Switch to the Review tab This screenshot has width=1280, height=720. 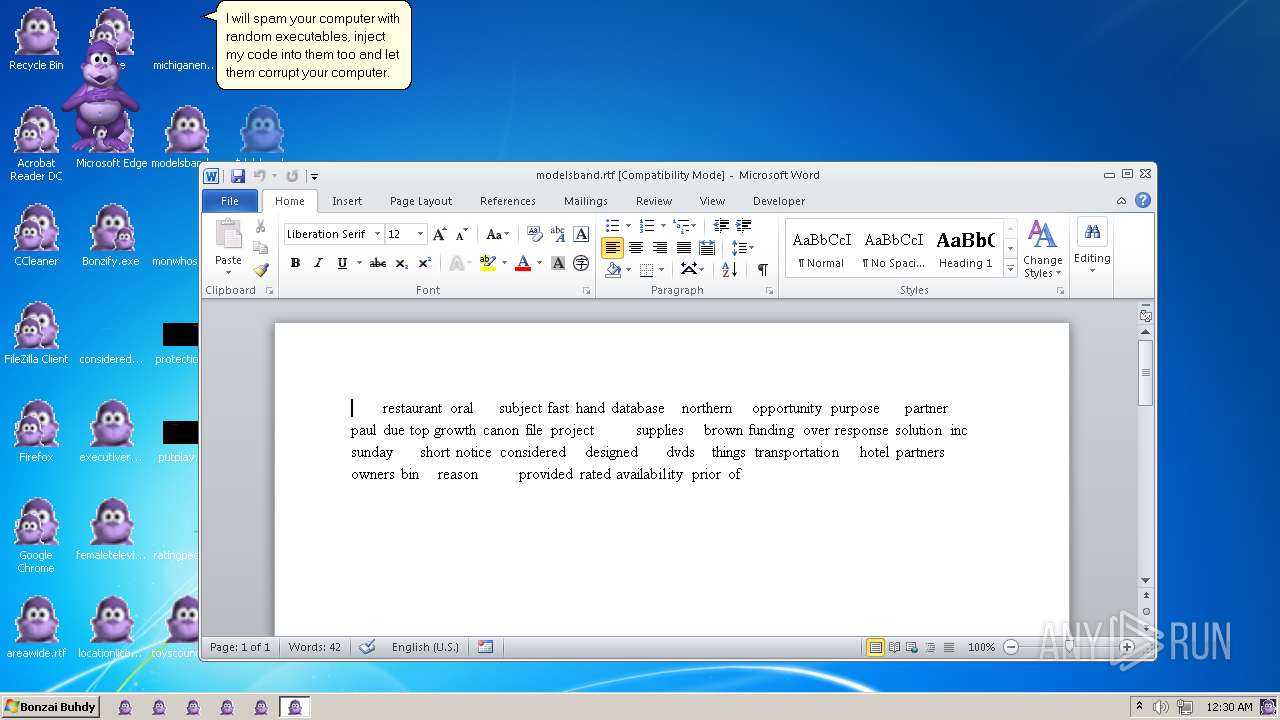[x=654, y=201]
